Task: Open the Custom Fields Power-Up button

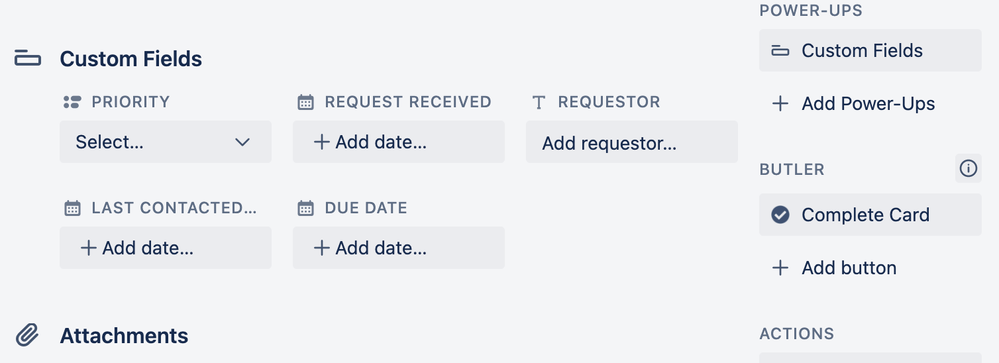Action: (x=870, y=50)
